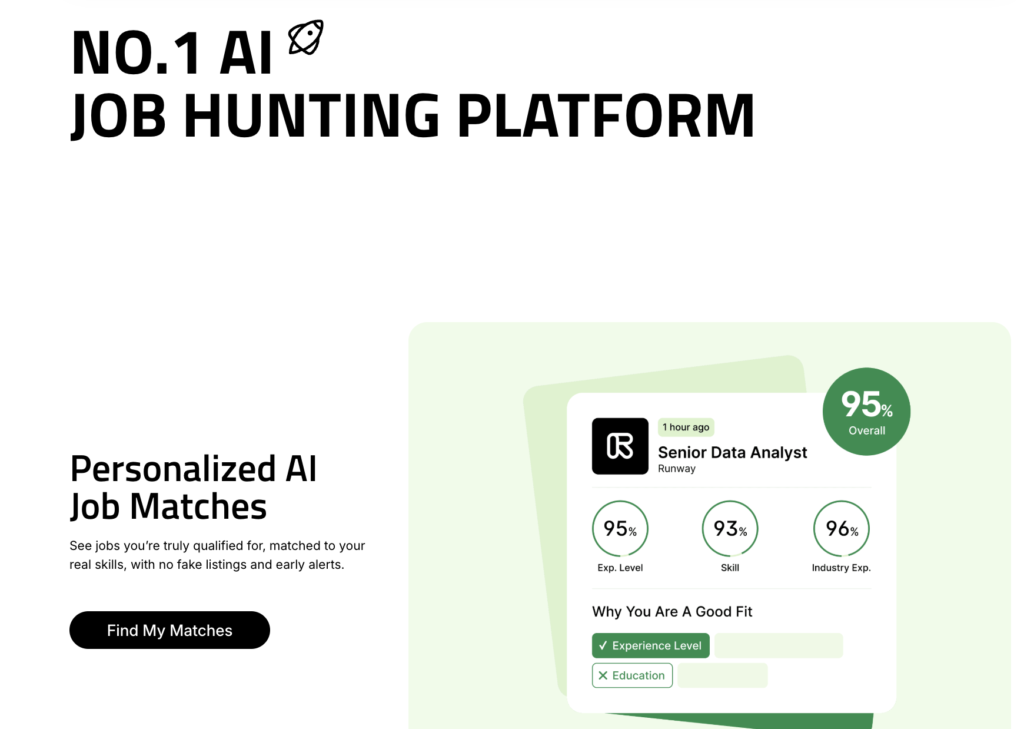Open the Senior Data Analyst job title

pyautogui.click(x=732, y=452)
